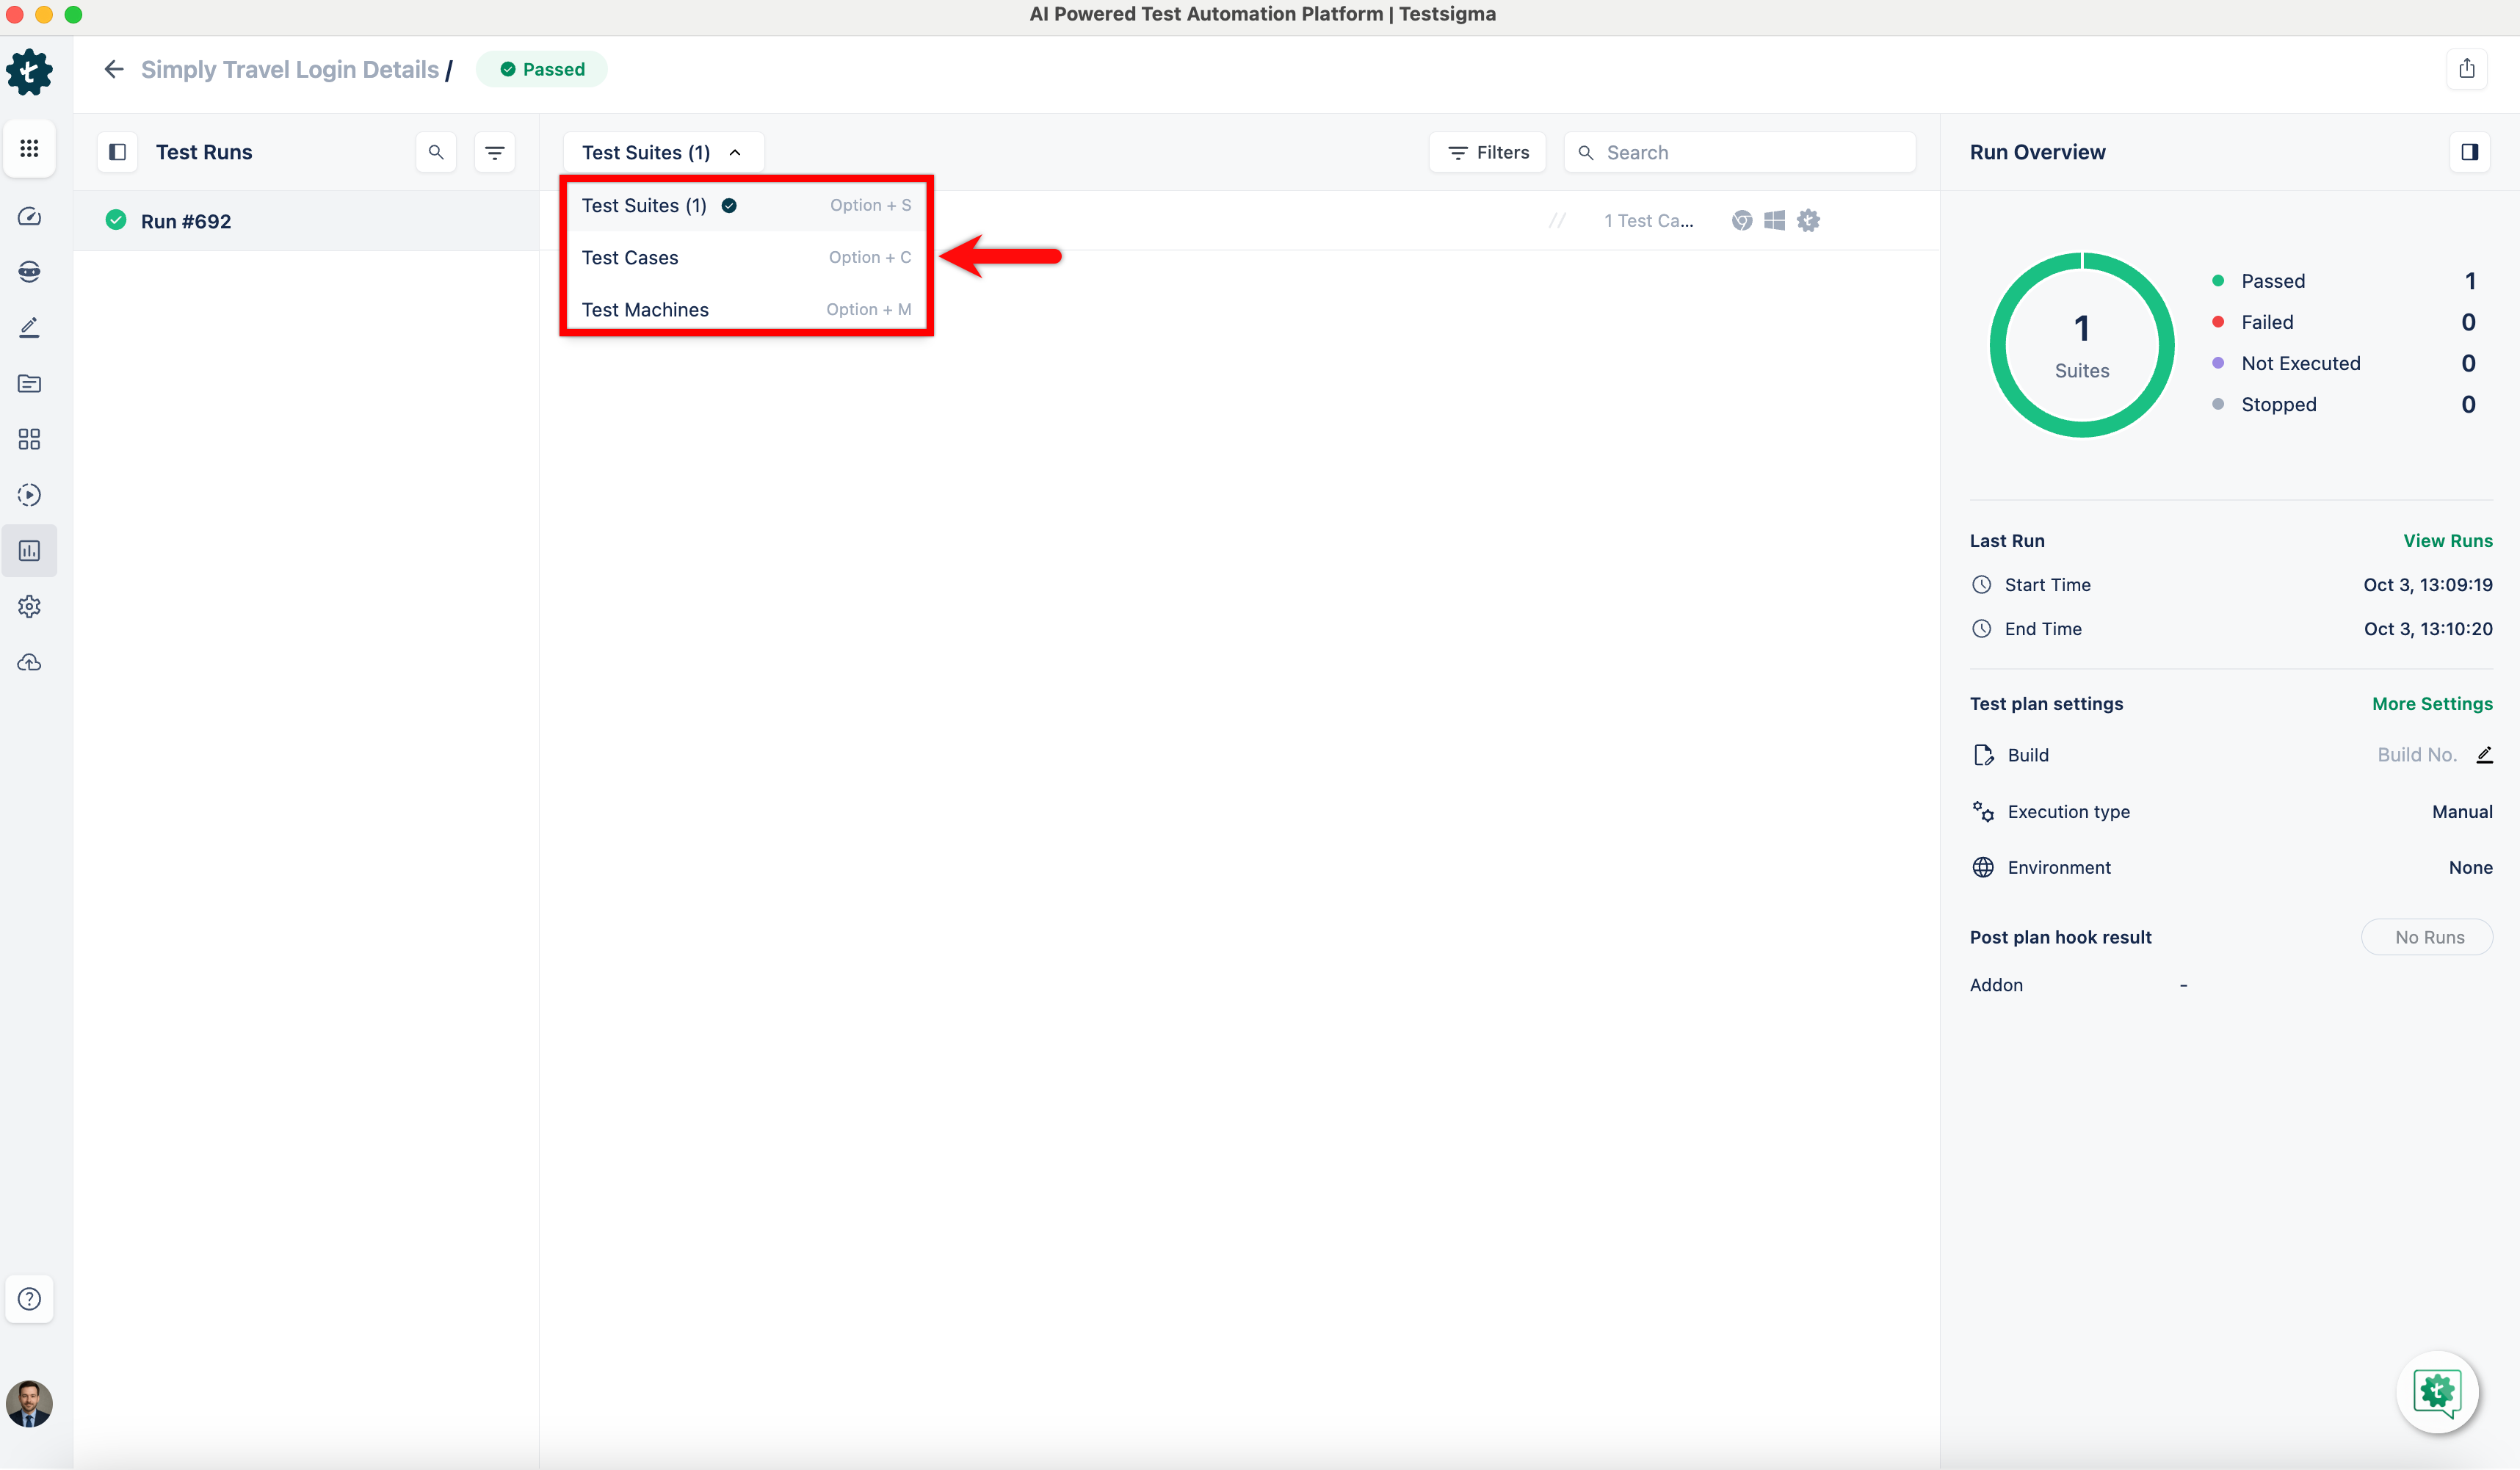Select Test Cases from the open dropdown

pos(630,257)
